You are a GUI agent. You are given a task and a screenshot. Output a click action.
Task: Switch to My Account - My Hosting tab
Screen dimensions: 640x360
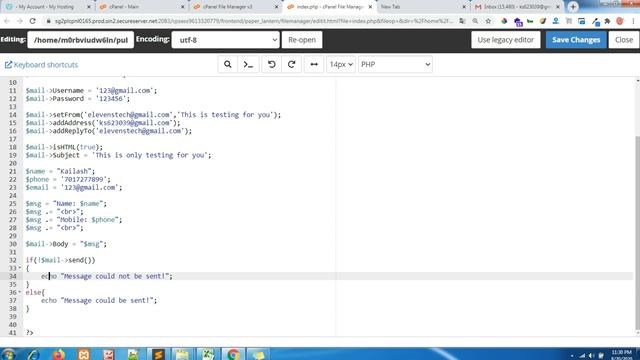pyautogui.click(x=46, y=7)
